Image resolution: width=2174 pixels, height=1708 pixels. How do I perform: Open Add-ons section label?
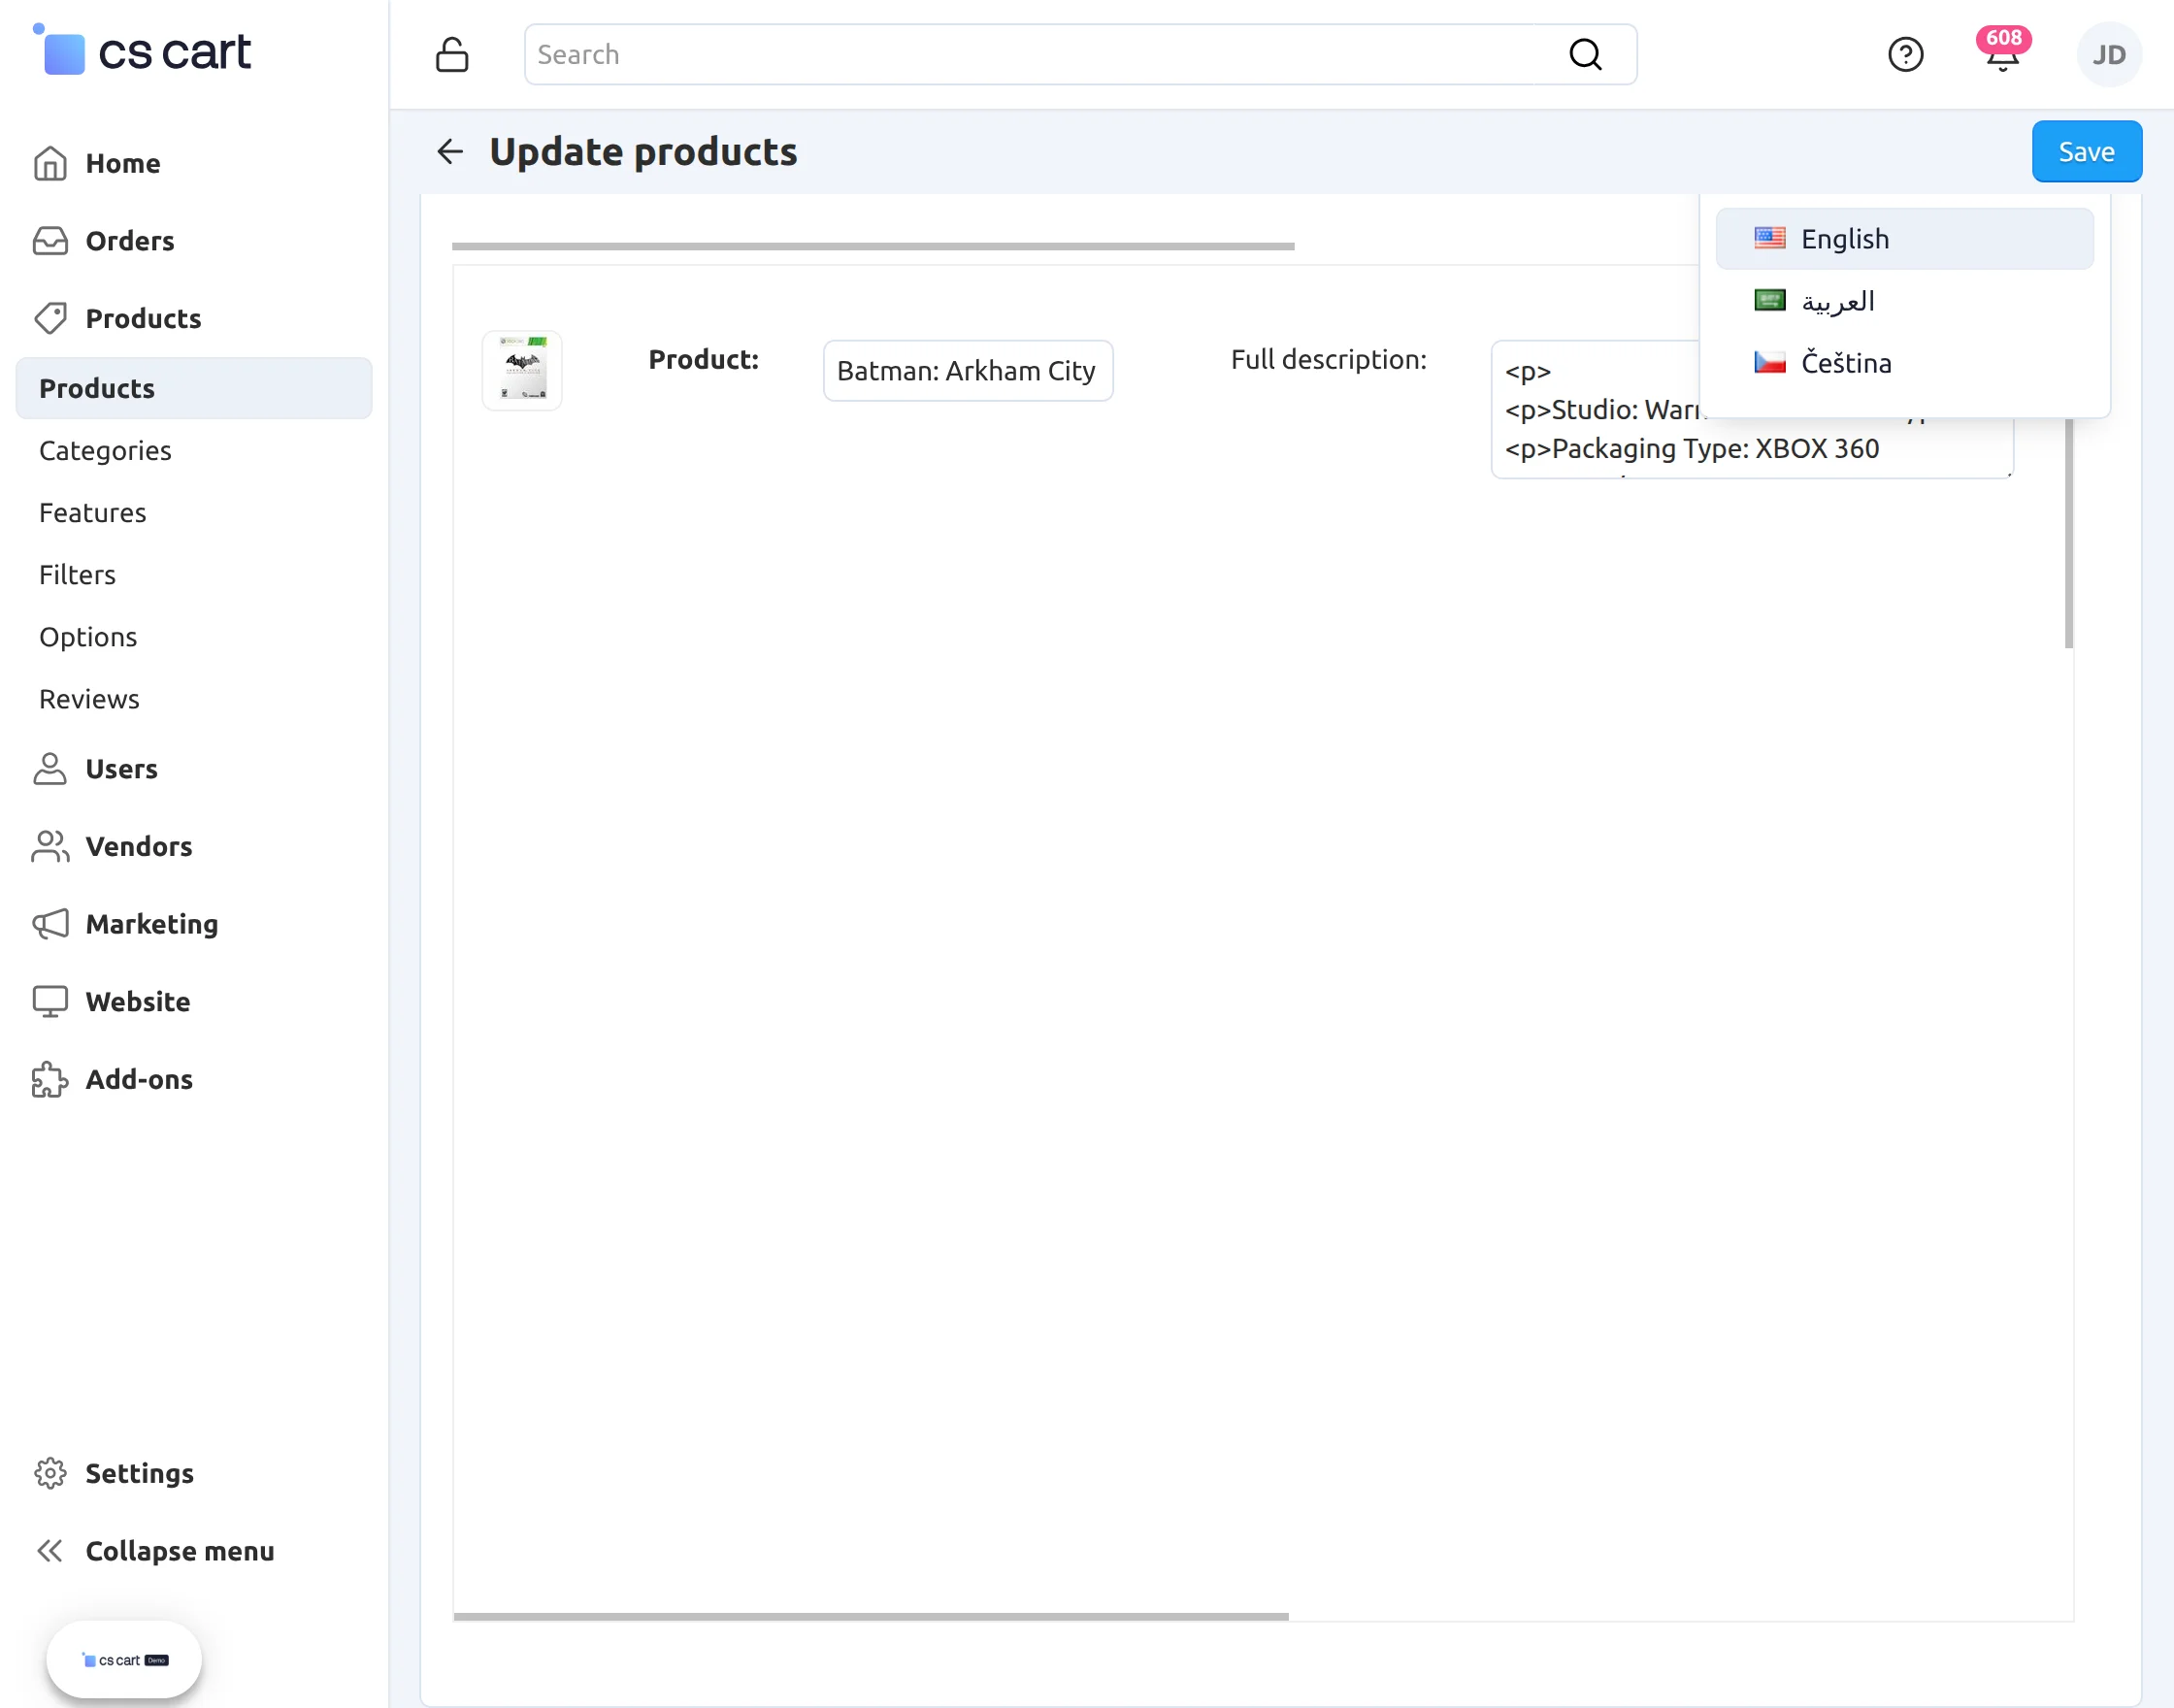coord(139,1079)
